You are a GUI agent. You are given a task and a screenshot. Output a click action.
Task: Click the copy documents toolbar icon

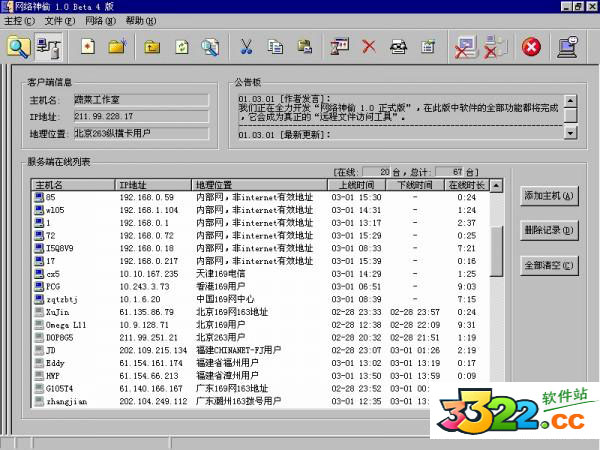pos(275,46)
